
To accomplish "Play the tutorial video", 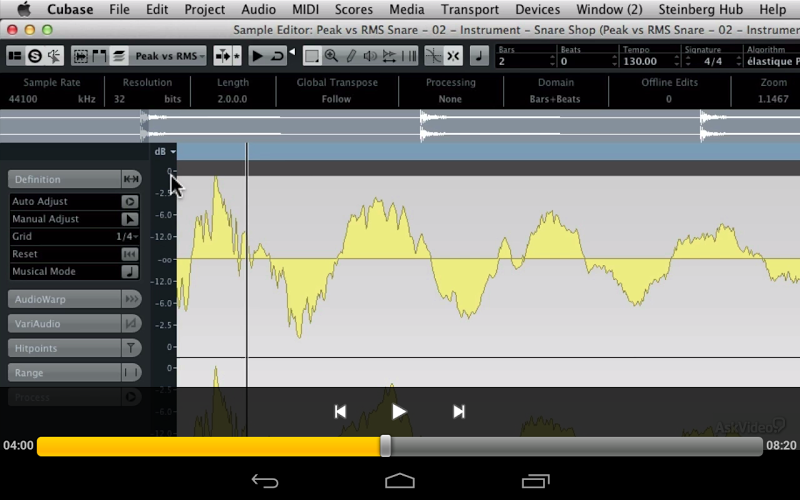I will pyautogui.click(x=399, y=412).
